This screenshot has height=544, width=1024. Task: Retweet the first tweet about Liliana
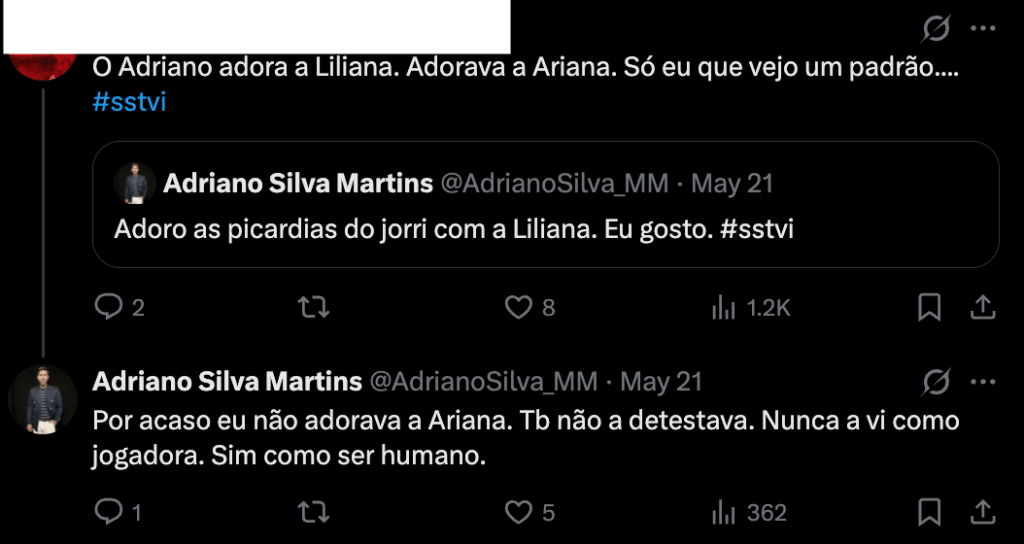(x=313, y=307)
